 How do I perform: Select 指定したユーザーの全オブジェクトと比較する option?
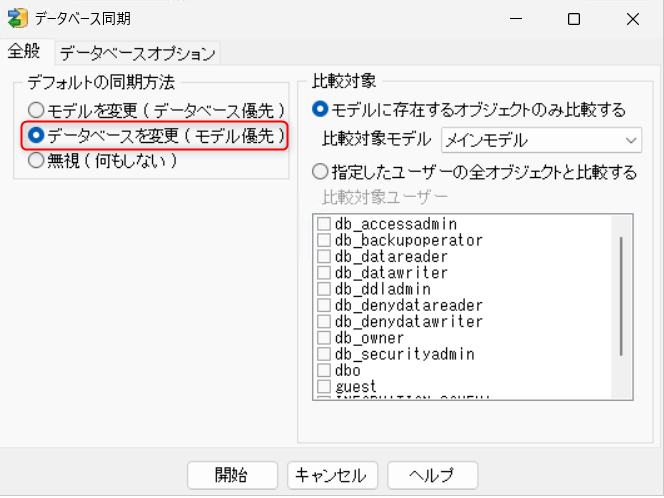tap(320, 172)
